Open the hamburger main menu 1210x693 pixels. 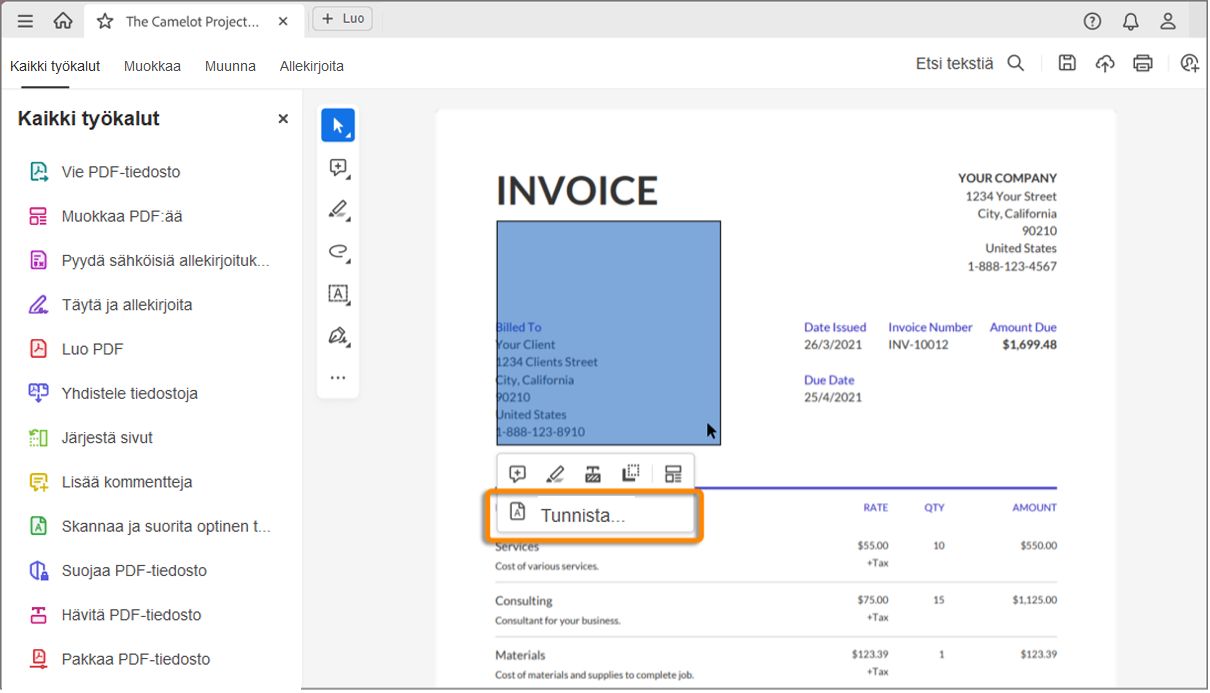[x=25, y=21]
